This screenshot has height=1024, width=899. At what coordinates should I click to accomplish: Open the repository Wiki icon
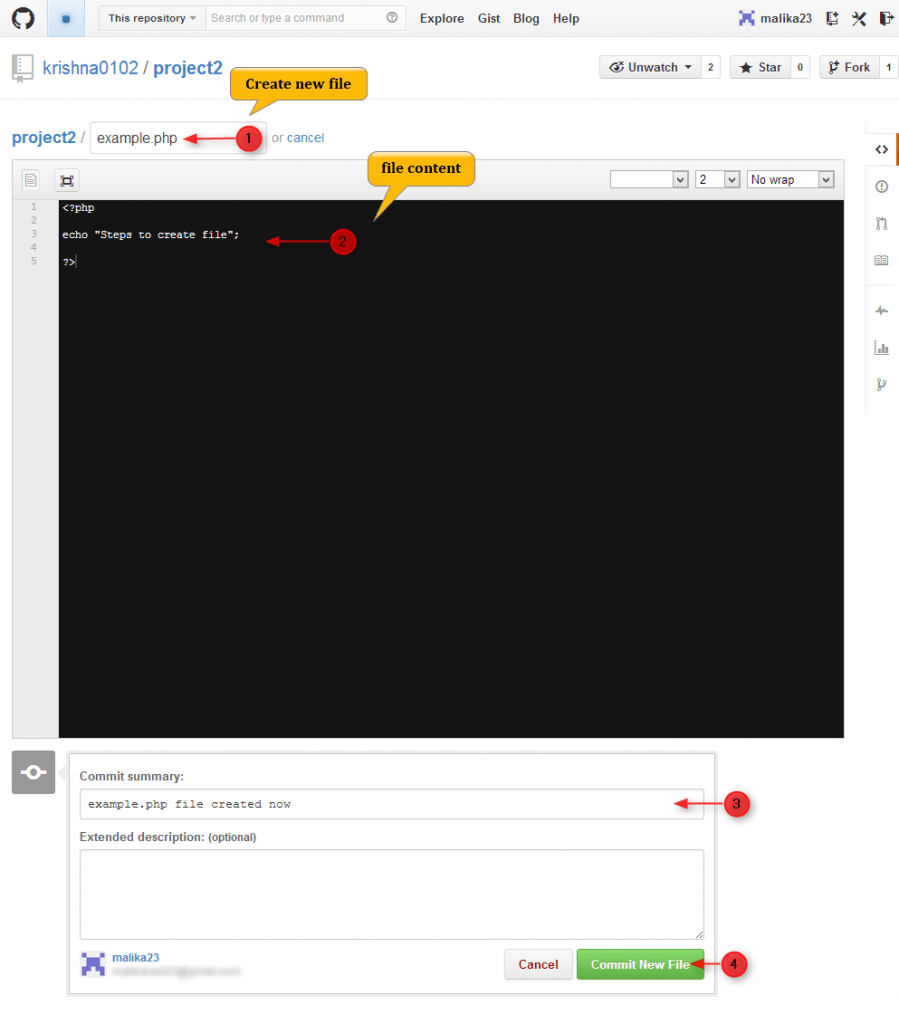pyautogui.click(x=881, y=259)
